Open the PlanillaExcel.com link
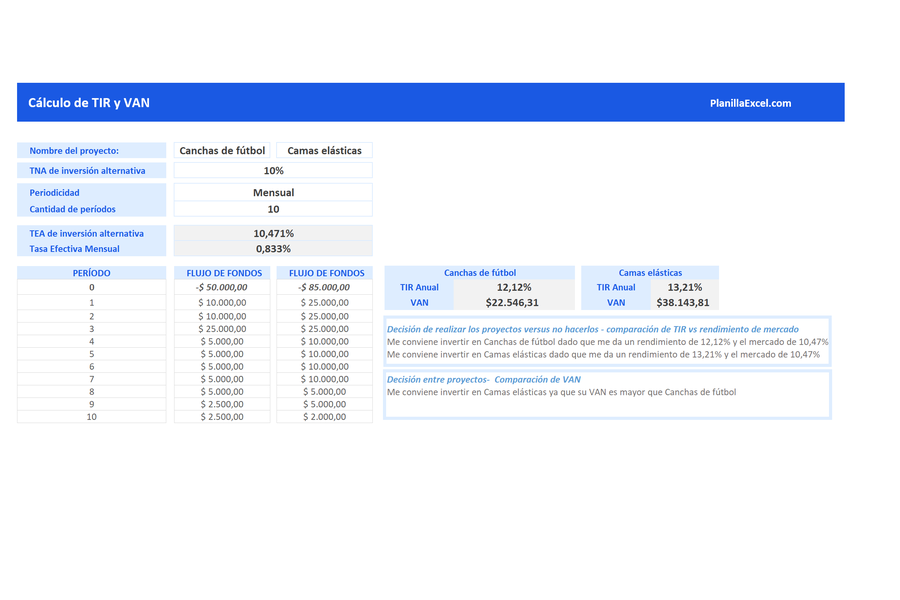 [x=752, y=102]
